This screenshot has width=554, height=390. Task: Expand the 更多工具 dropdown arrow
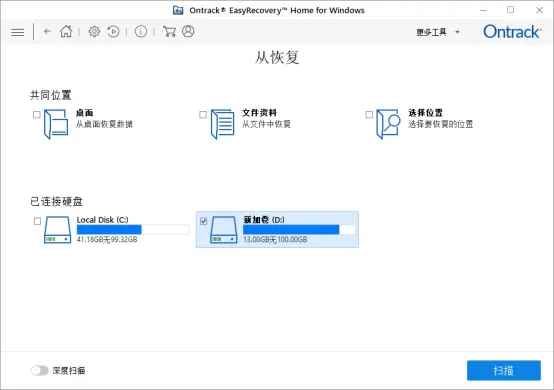click(x=457, y=32)
